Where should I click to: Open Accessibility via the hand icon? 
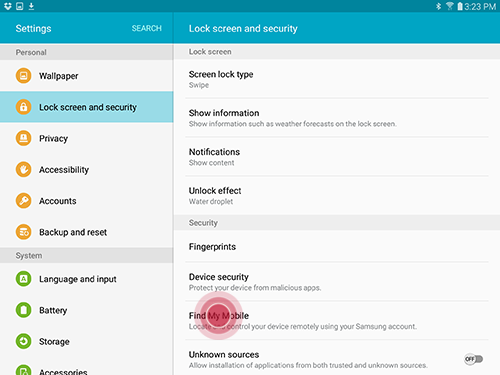tap(23, 169)
